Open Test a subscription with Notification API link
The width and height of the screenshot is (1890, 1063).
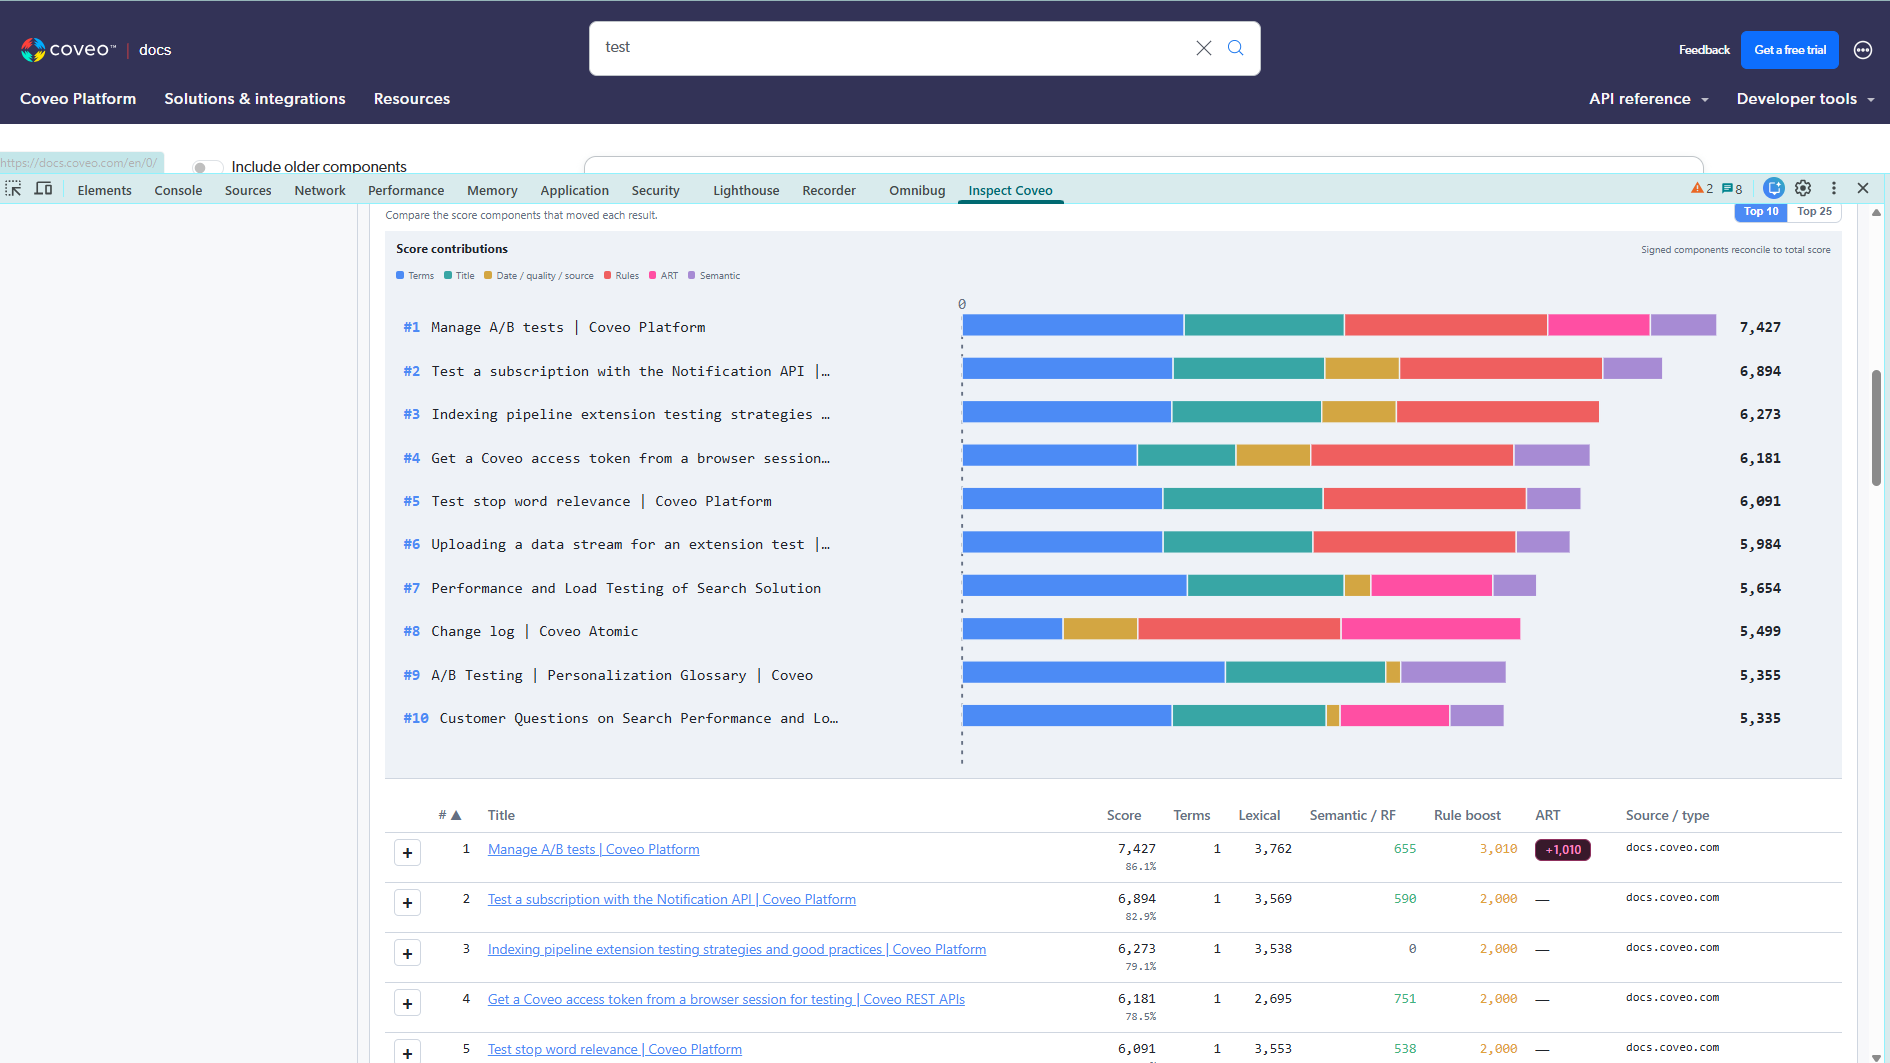[672, 899]
